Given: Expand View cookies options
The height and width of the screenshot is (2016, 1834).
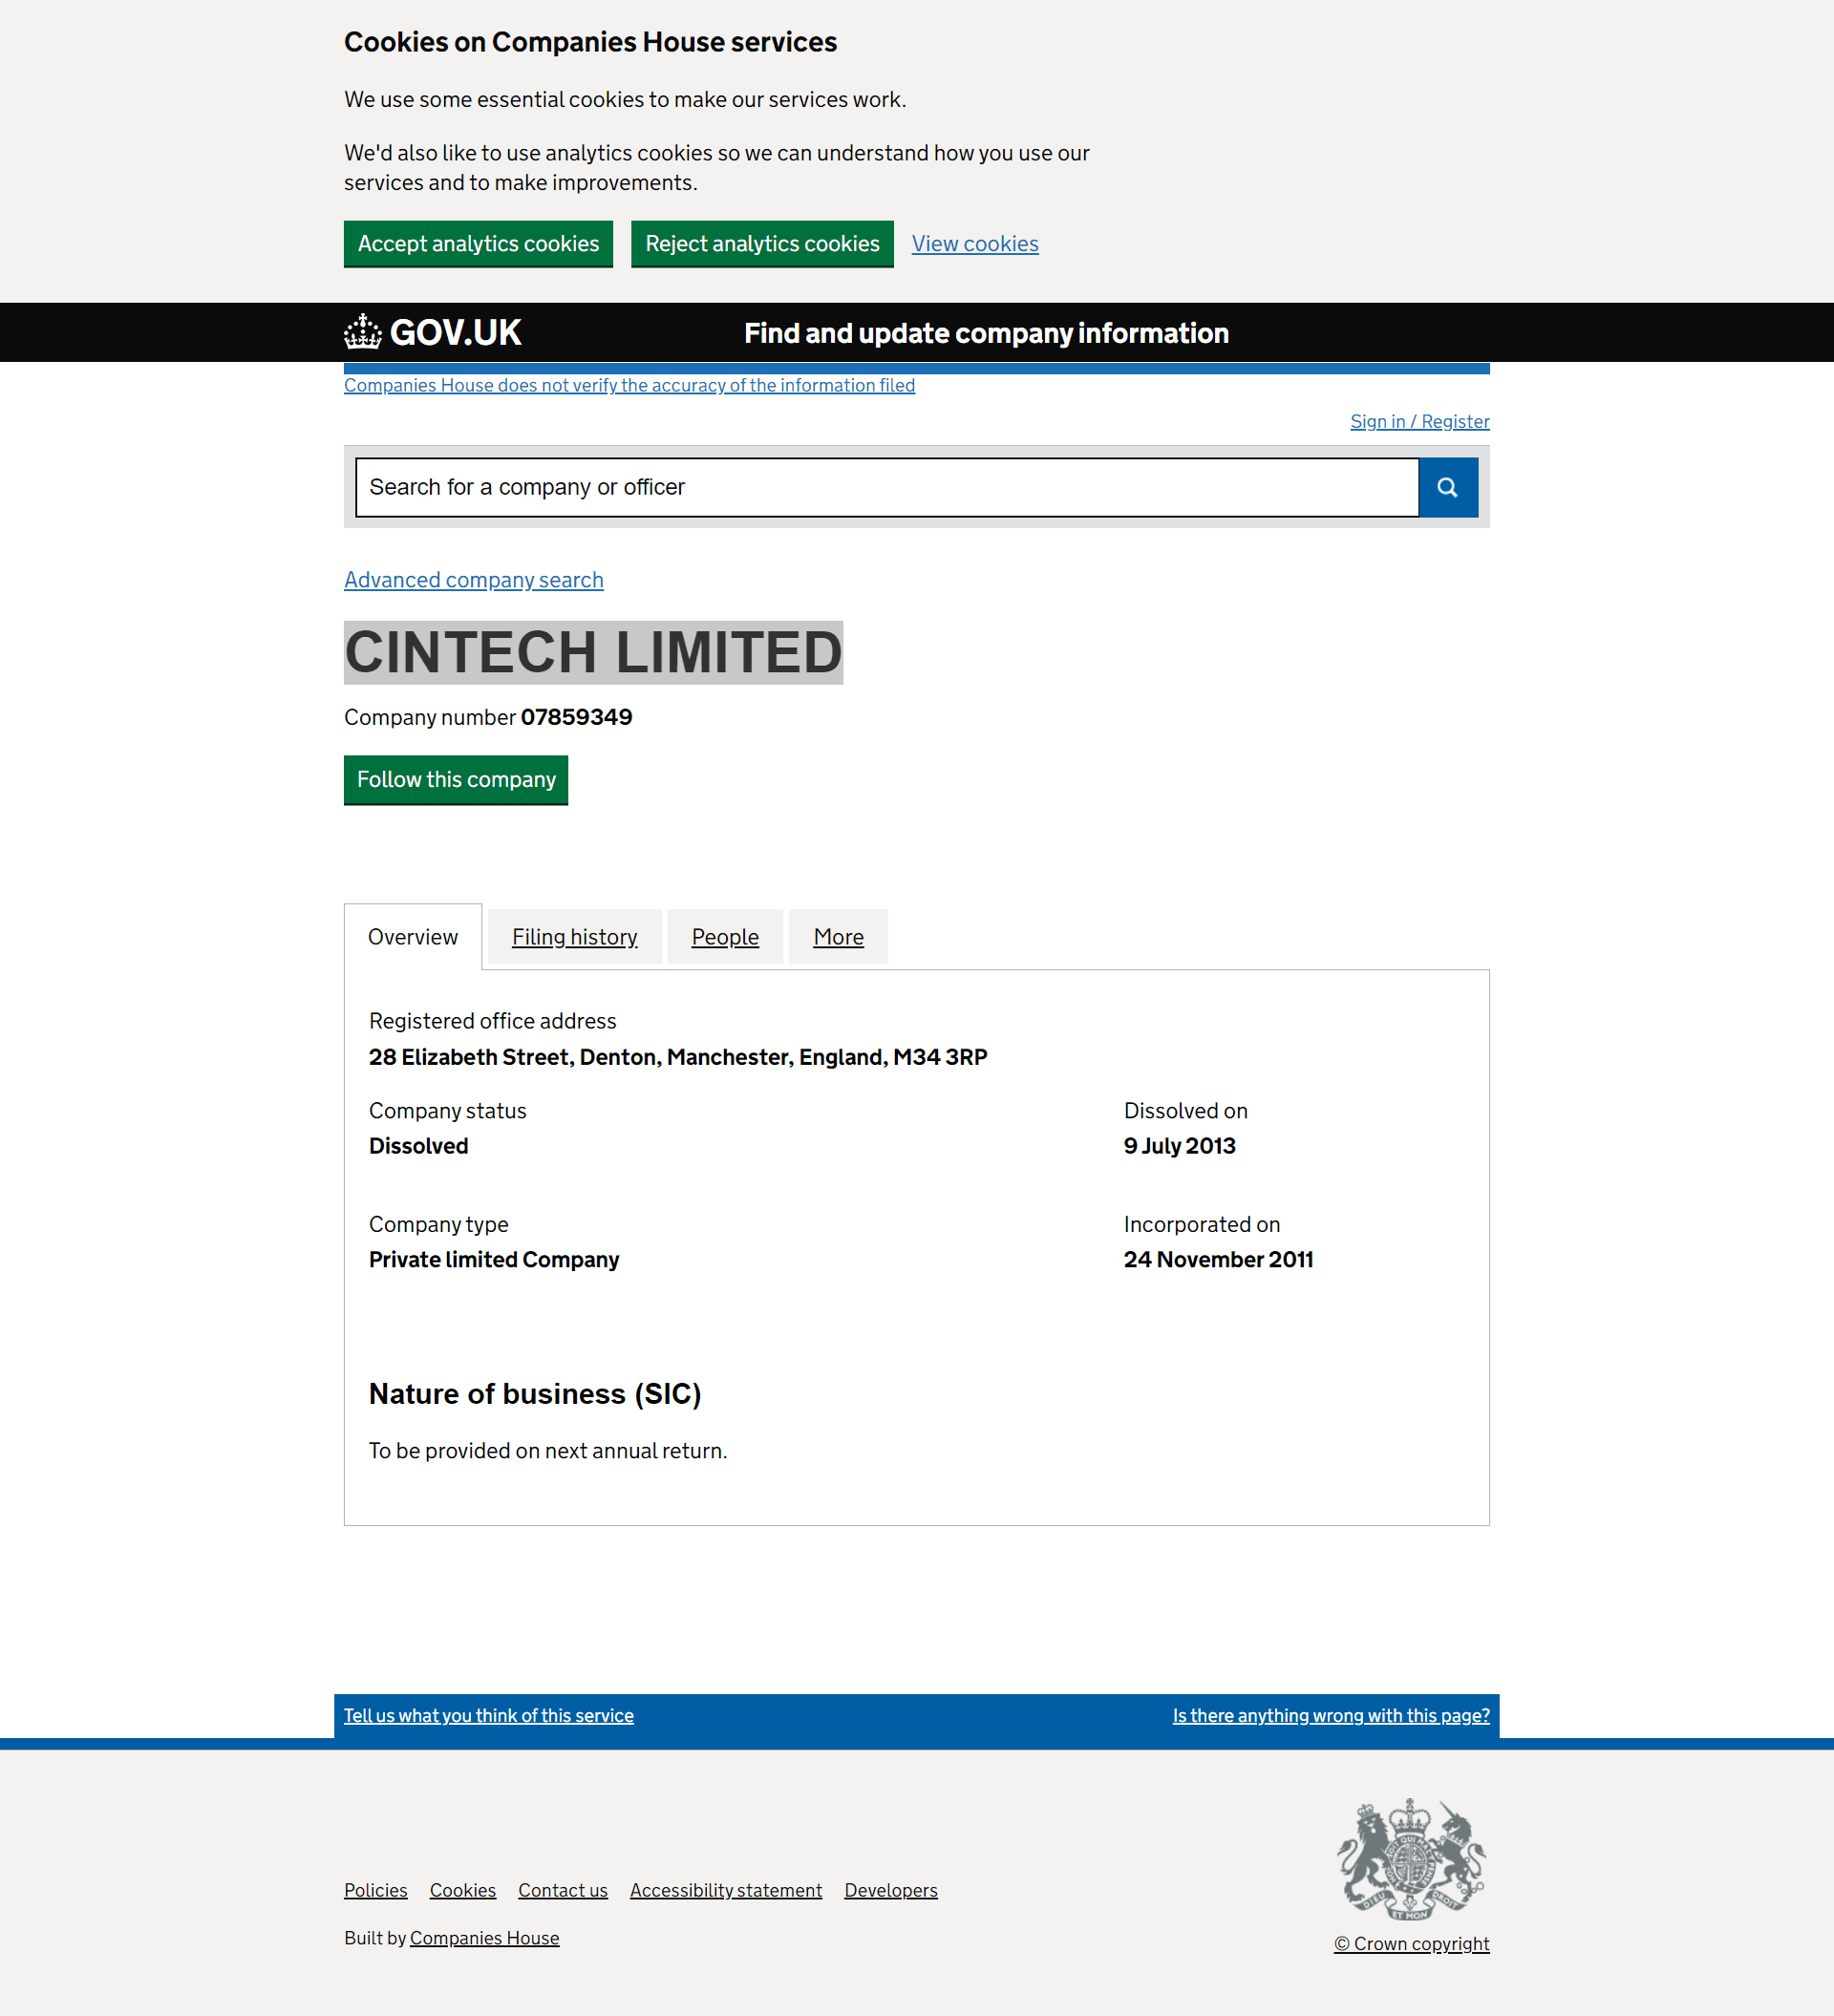Looking at the screenshot, I should click(x=975, y=244).
